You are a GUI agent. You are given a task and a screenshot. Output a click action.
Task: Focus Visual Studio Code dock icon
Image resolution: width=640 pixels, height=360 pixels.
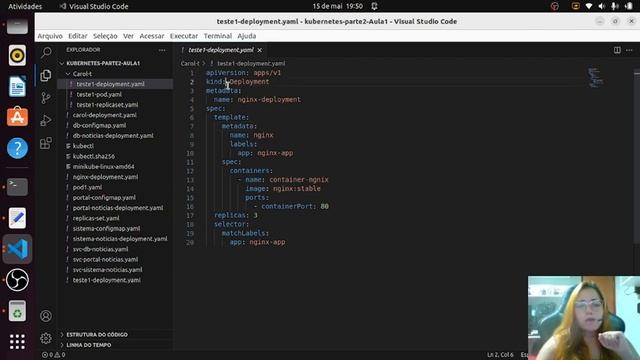pyautogui.click(x=17, y=249)
